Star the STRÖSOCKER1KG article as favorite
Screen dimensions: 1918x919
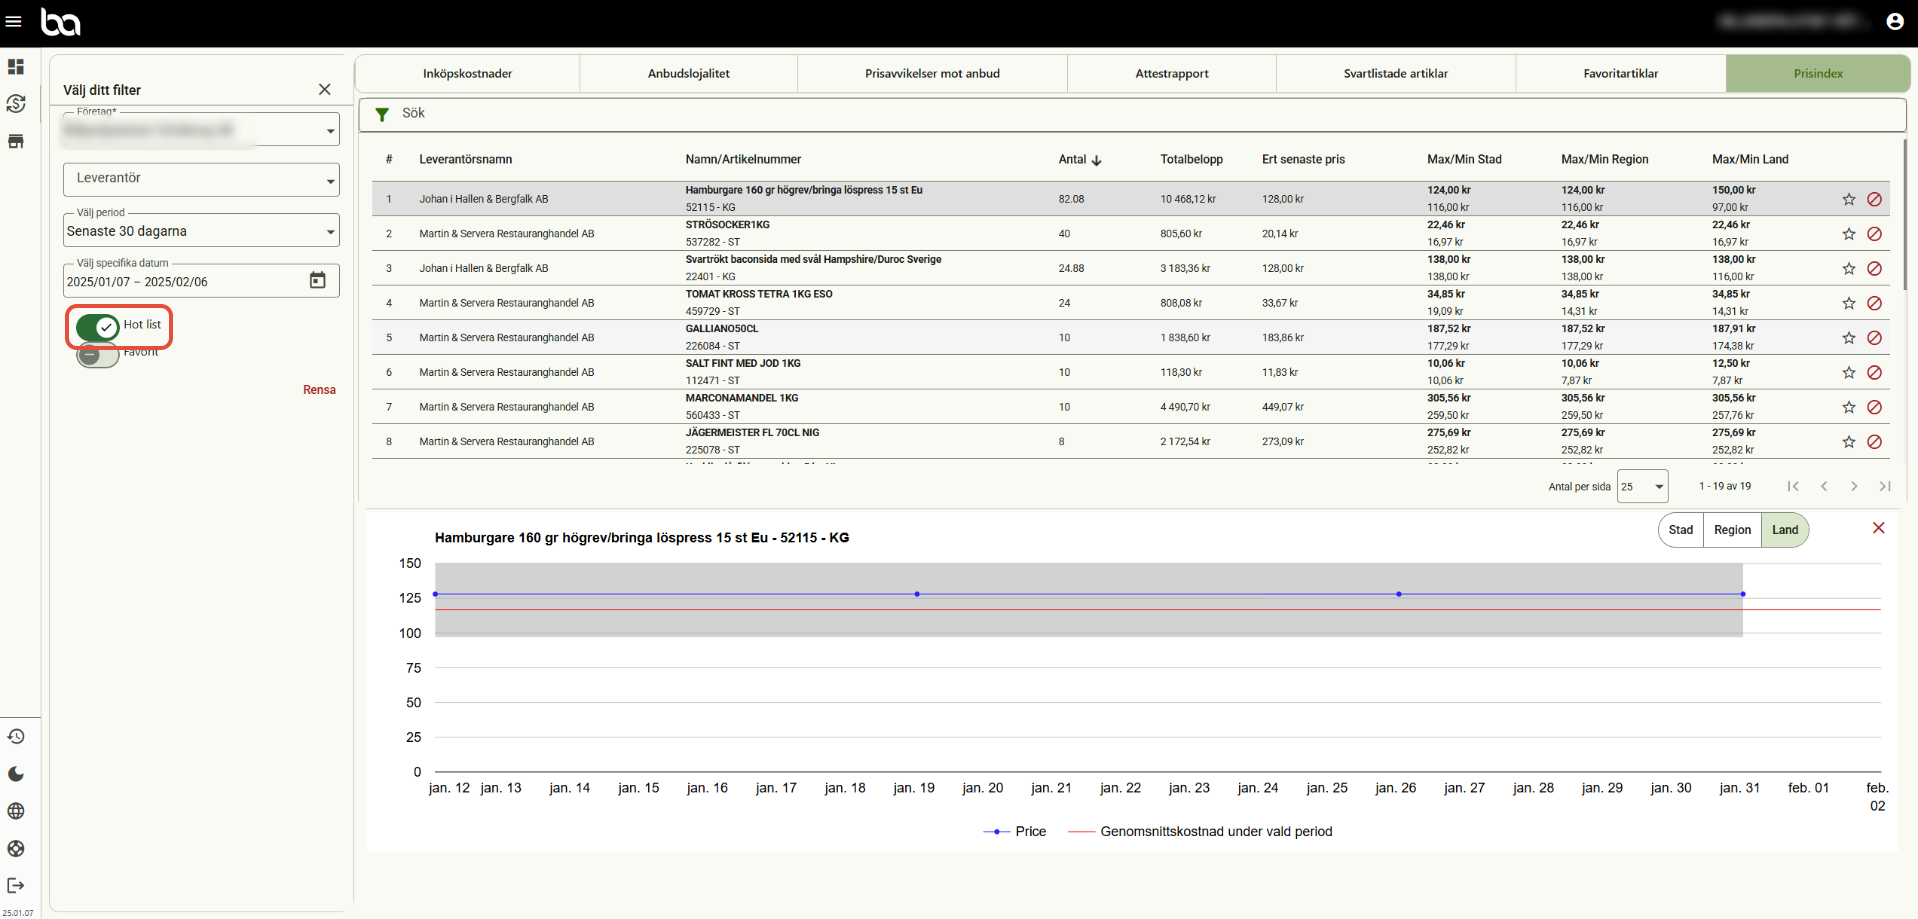click(1848, 234)
